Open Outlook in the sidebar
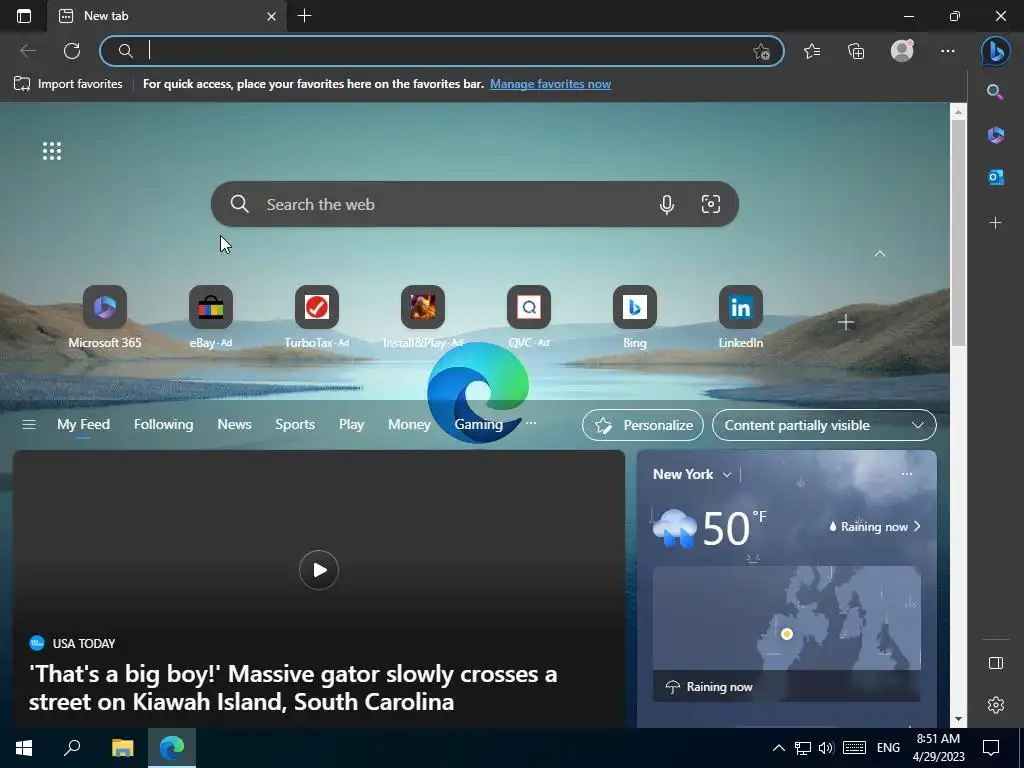This screenshot has width=1024, height=768. (x=995, y=177)
